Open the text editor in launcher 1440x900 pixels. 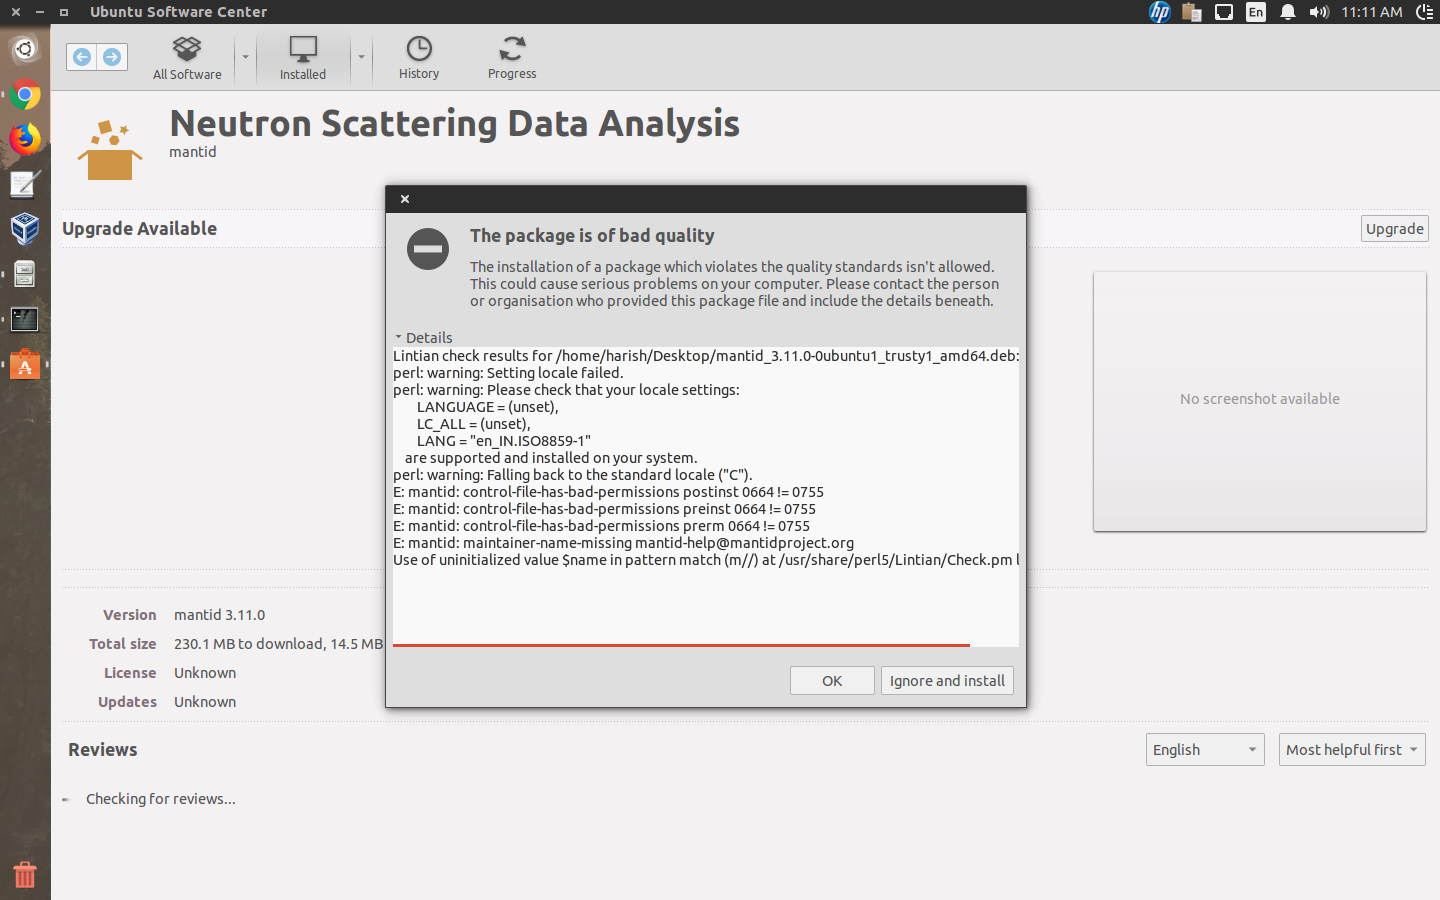click(x=25, y=184)
